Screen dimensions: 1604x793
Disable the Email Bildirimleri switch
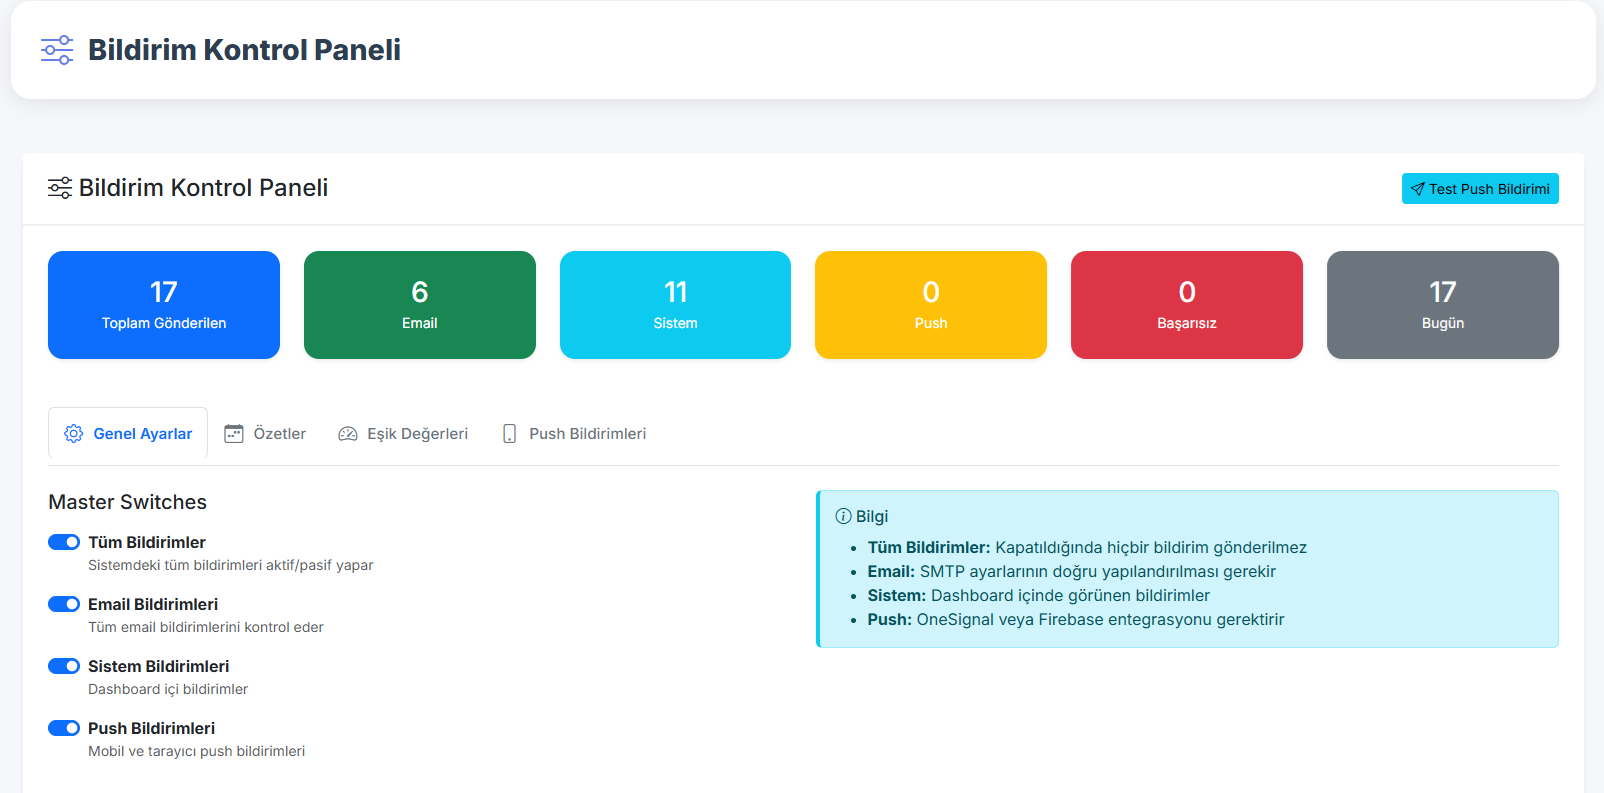[64, 604]
